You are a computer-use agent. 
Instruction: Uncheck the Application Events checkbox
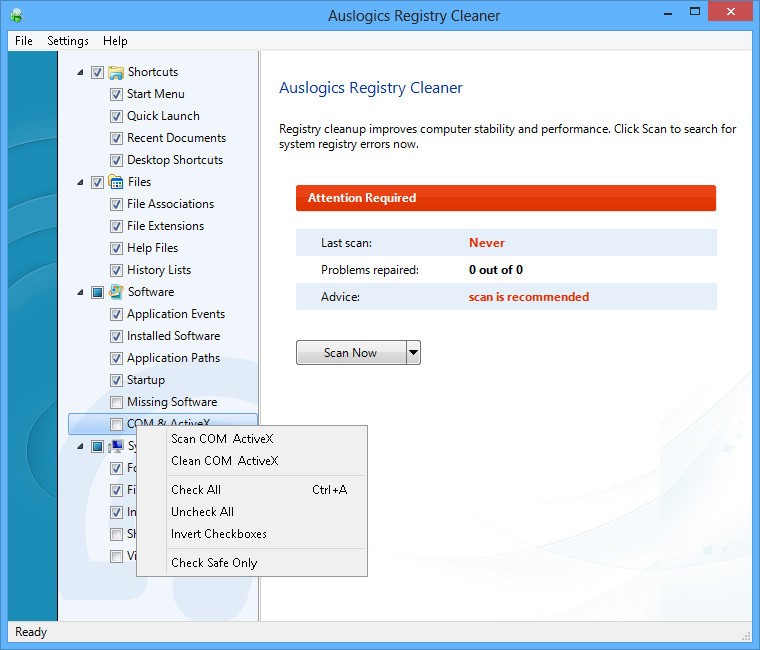[116, 314]
